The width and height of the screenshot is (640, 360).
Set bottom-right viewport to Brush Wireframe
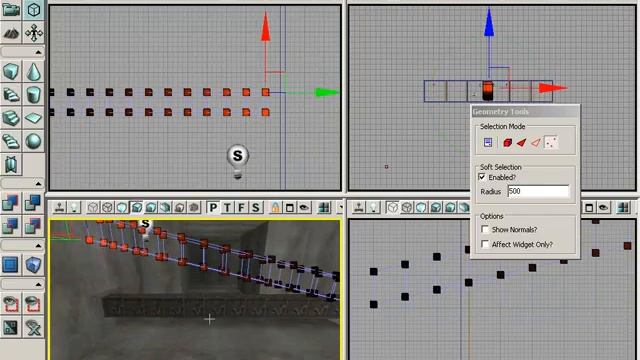pos(392,207)
